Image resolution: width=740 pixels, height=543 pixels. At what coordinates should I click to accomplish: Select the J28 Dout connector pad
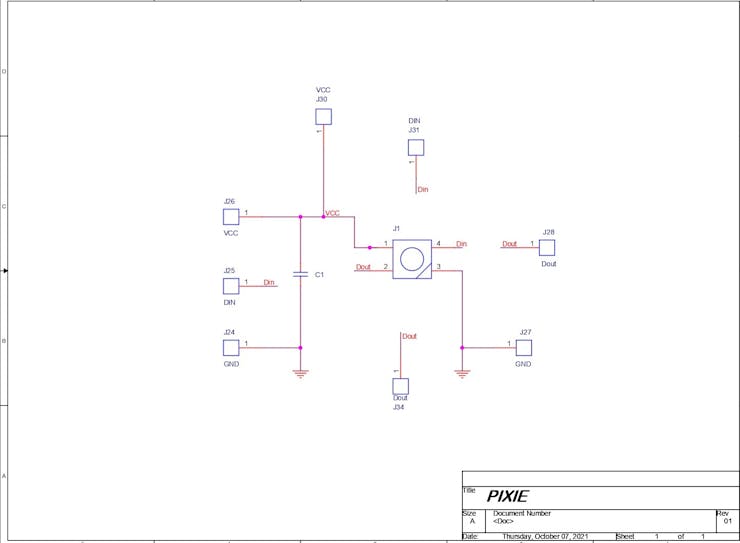[547, 248]
